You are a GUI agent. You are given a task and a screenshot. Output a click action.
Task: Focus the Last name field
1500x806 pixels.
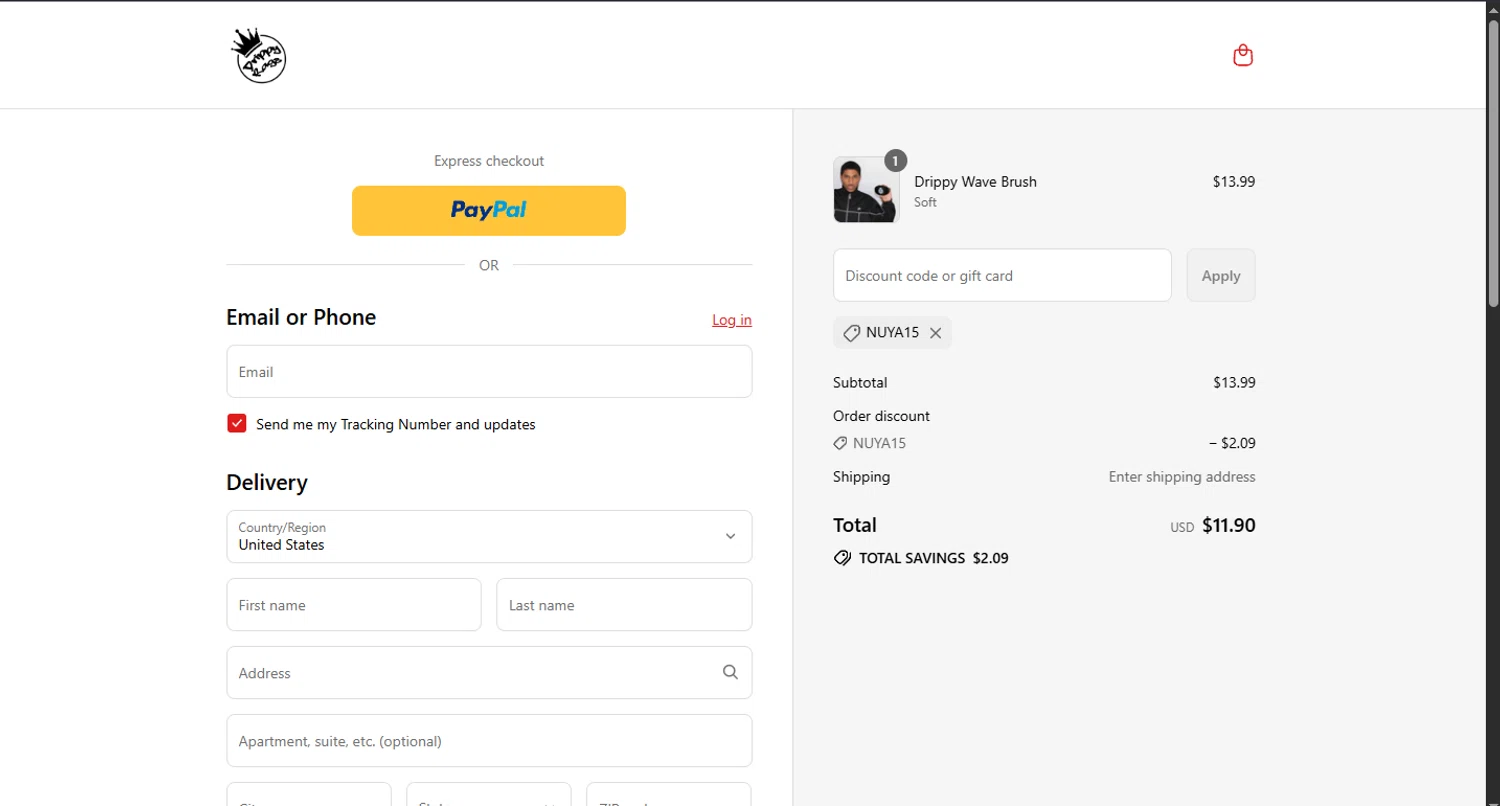coord(624,605)
